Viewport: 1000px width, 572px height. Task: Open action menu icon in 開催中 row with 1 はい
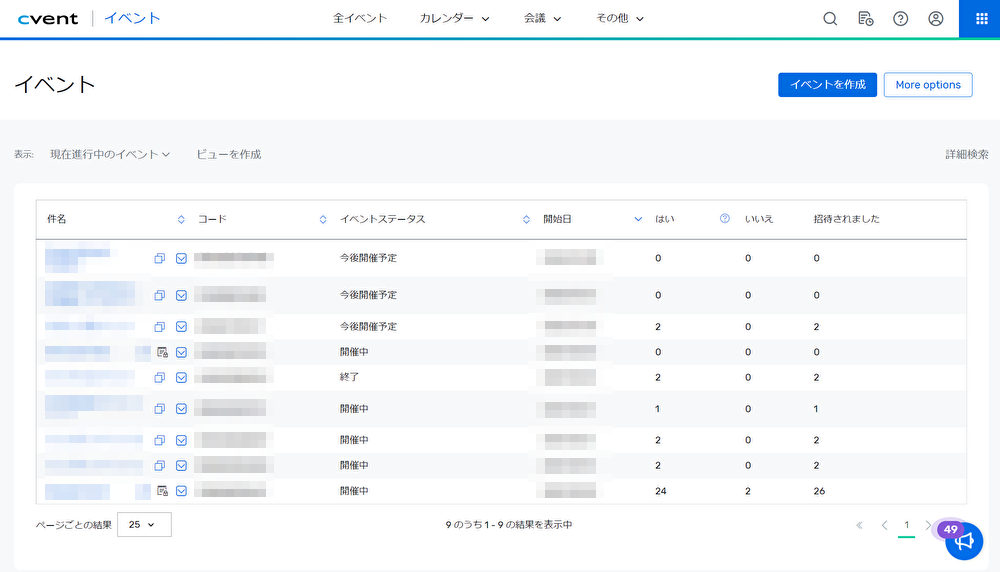[181, 409]
